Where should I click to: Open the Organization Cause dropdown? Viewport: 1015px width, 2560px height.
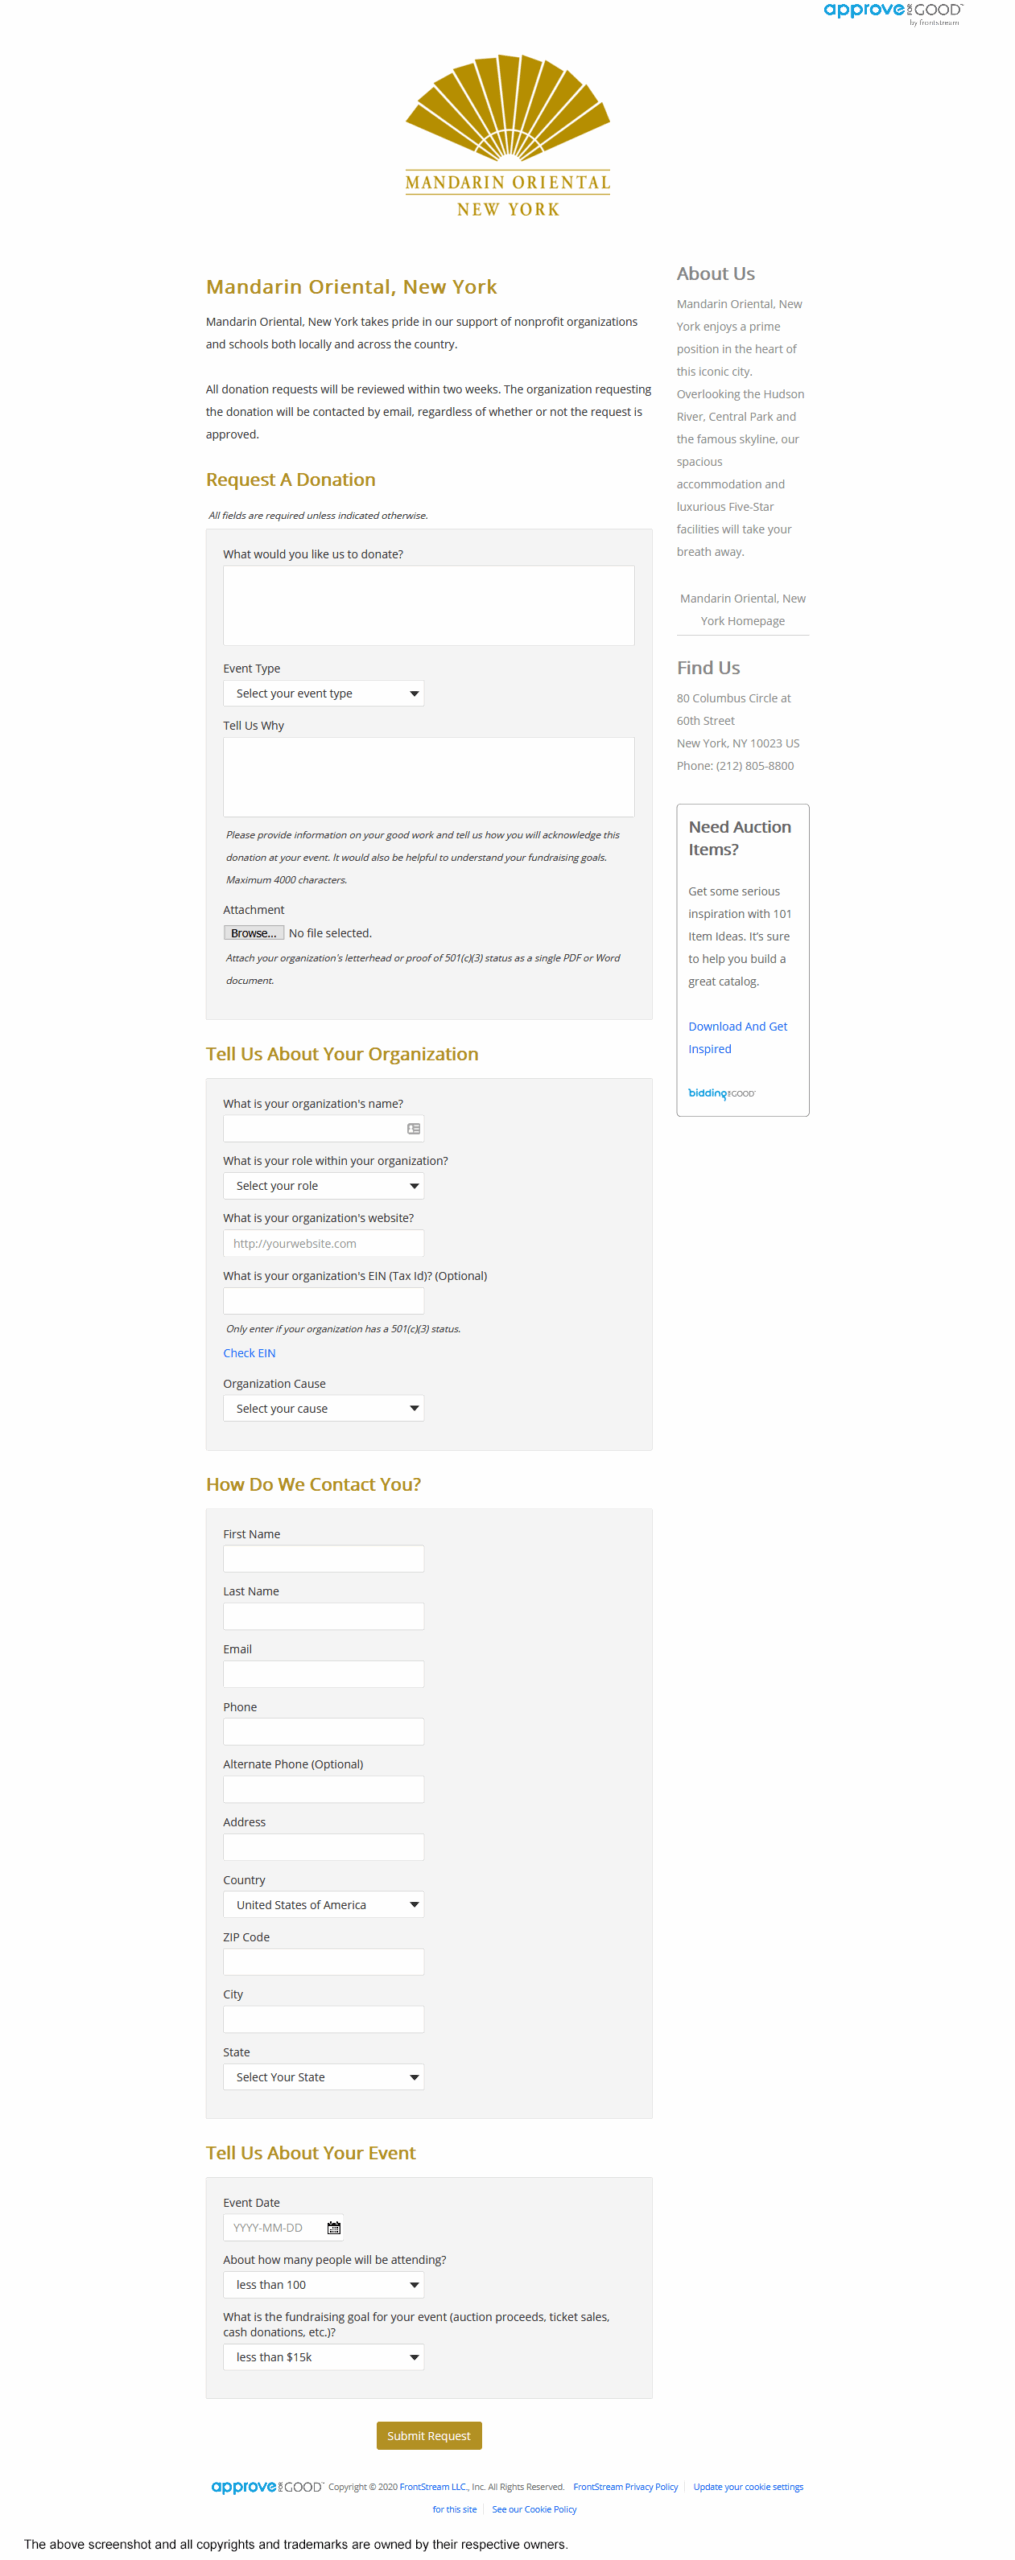pos(323,1407)
